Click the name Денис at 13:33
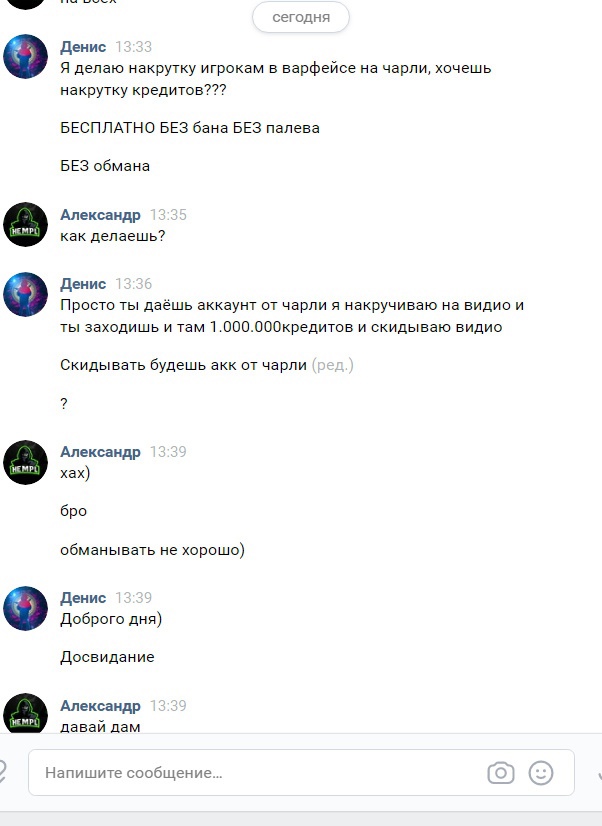 83,46
